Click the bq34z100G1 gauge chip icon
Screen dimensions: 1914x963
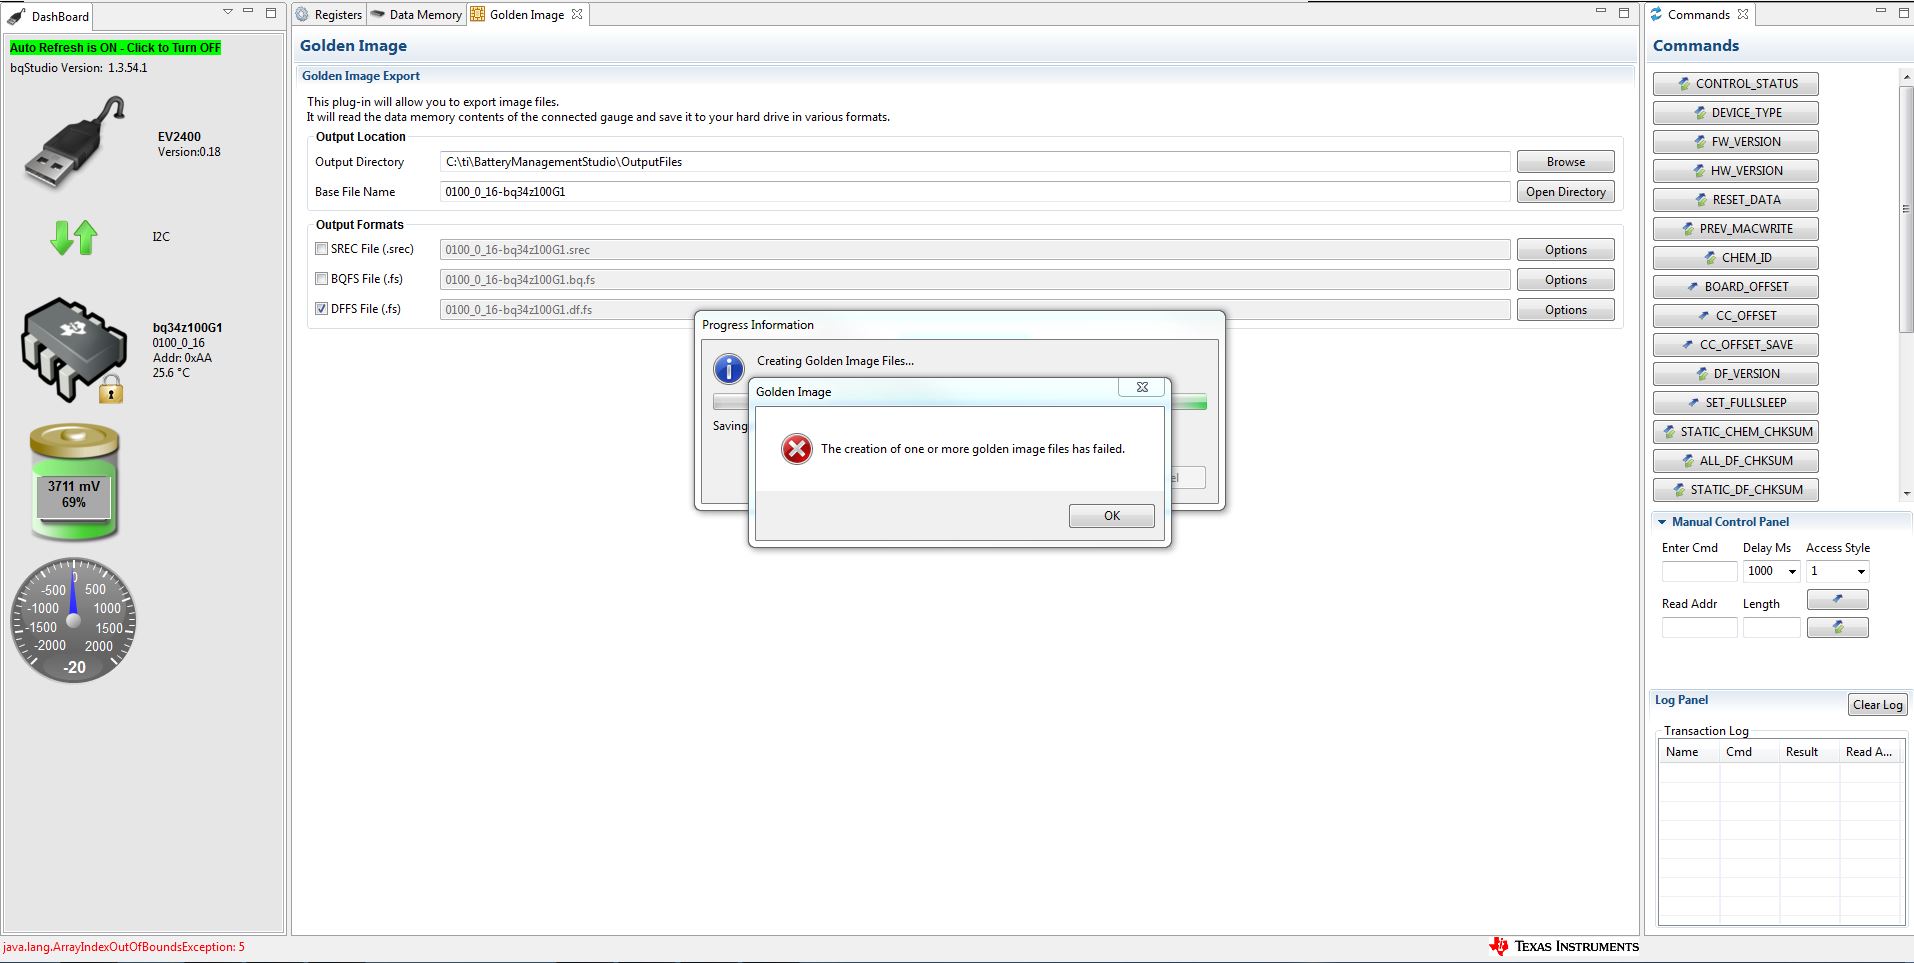(x=74, y=350)
